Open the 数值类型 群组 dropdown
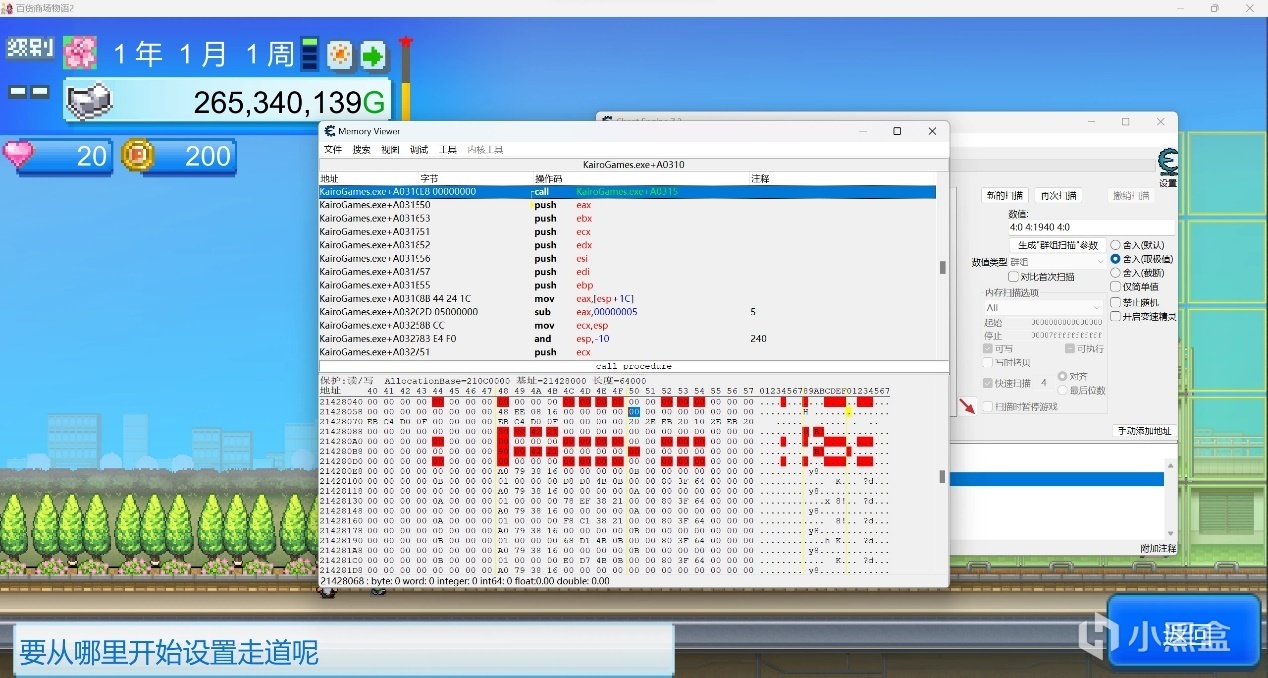This screenshot has width=1268, height=678. click(1058, 261)
